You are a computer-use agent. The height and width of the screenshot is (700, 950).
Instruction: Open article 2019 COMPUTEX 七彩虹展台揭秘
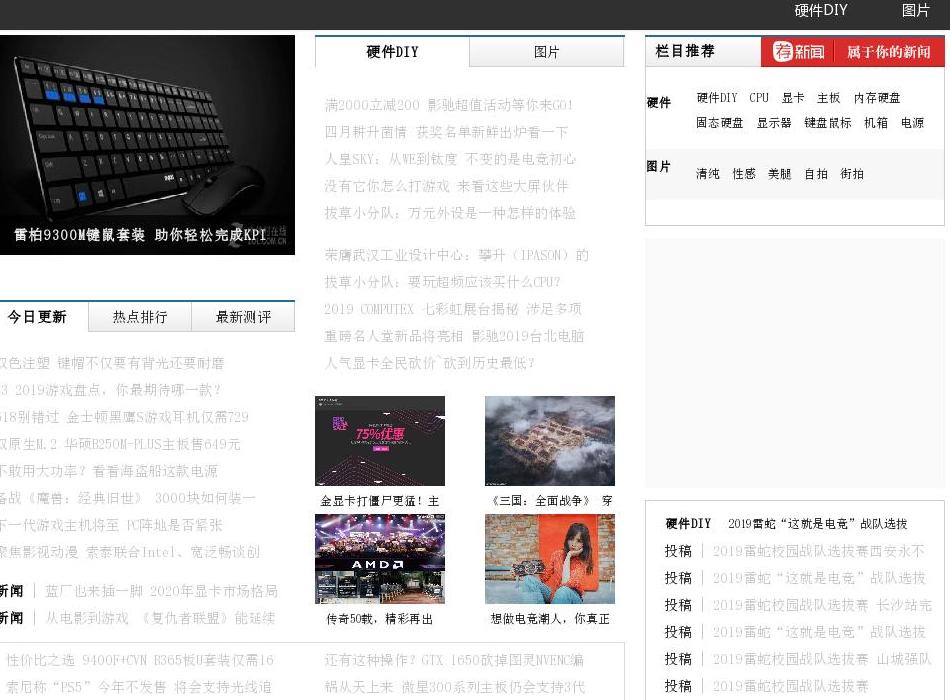tap(453, 309)
